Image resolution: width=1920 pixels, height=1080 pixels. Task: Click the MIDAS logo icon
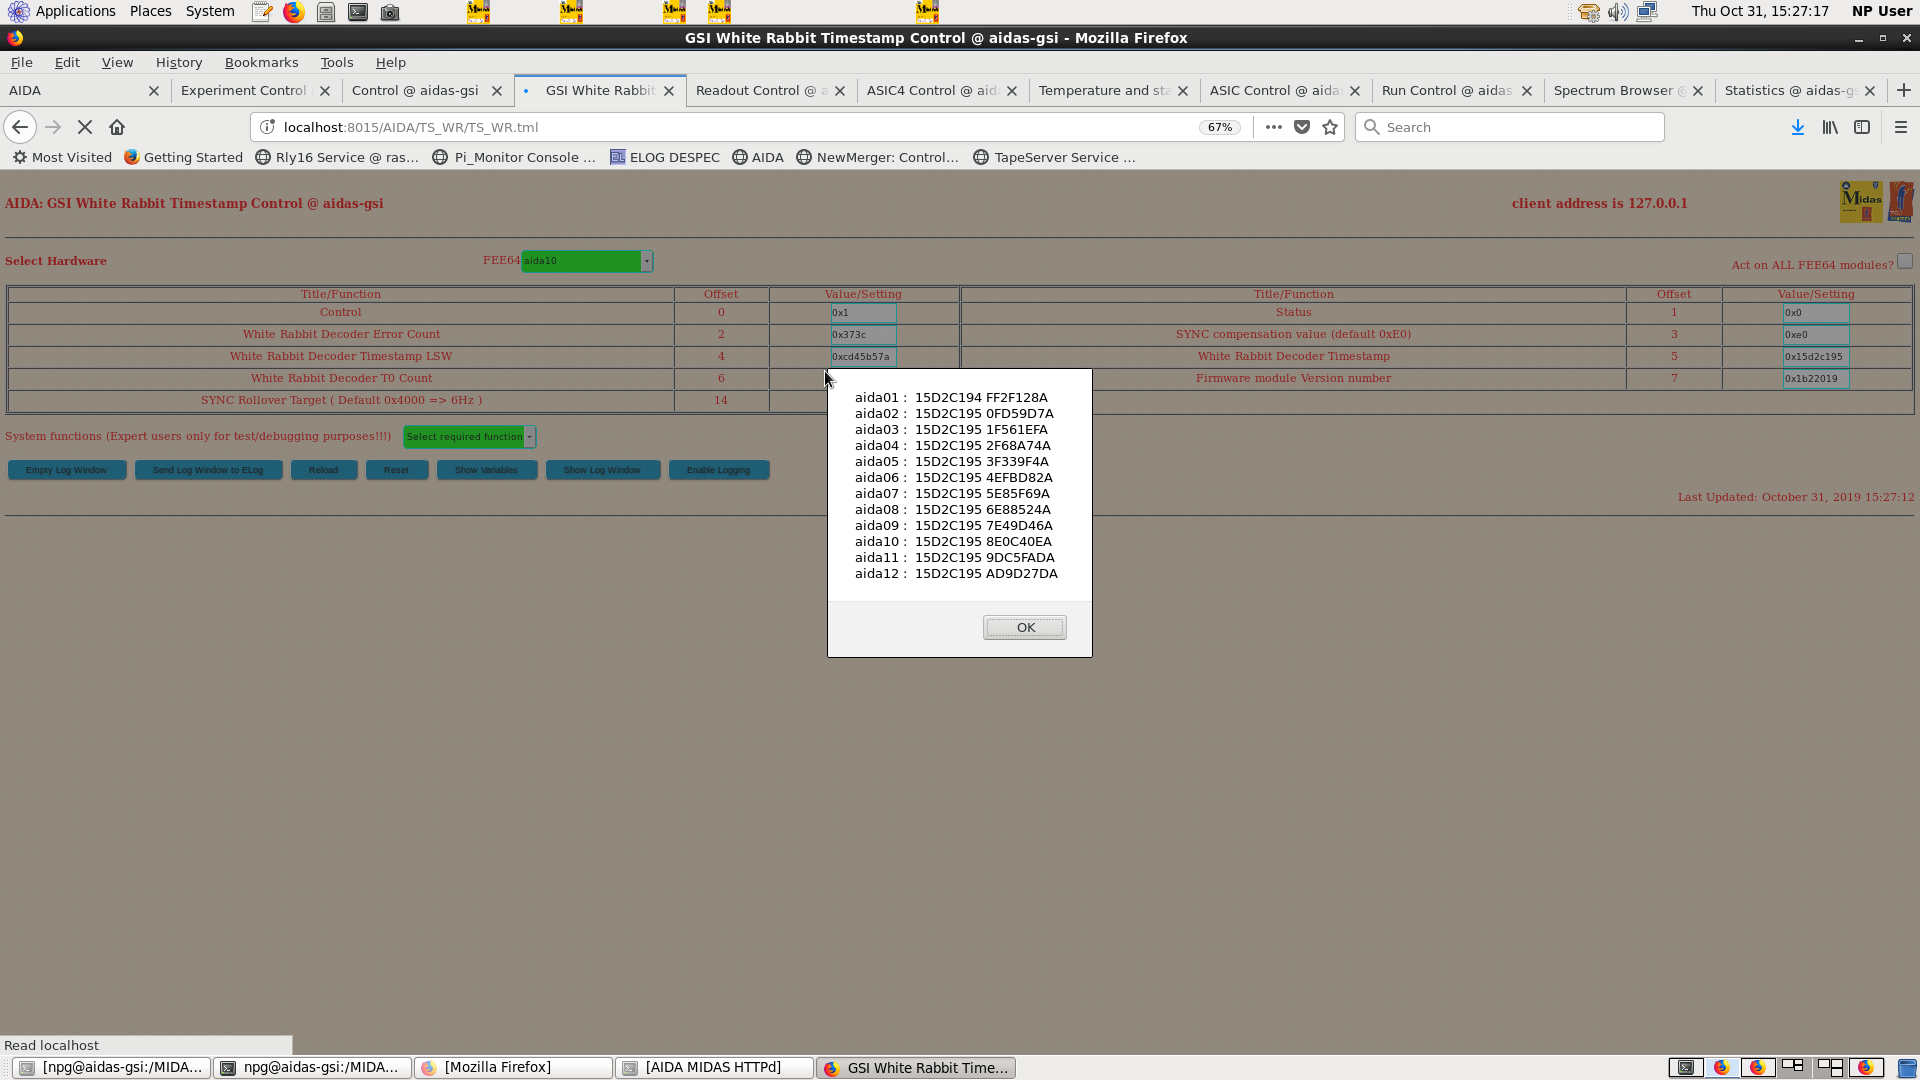point(1861,202)
